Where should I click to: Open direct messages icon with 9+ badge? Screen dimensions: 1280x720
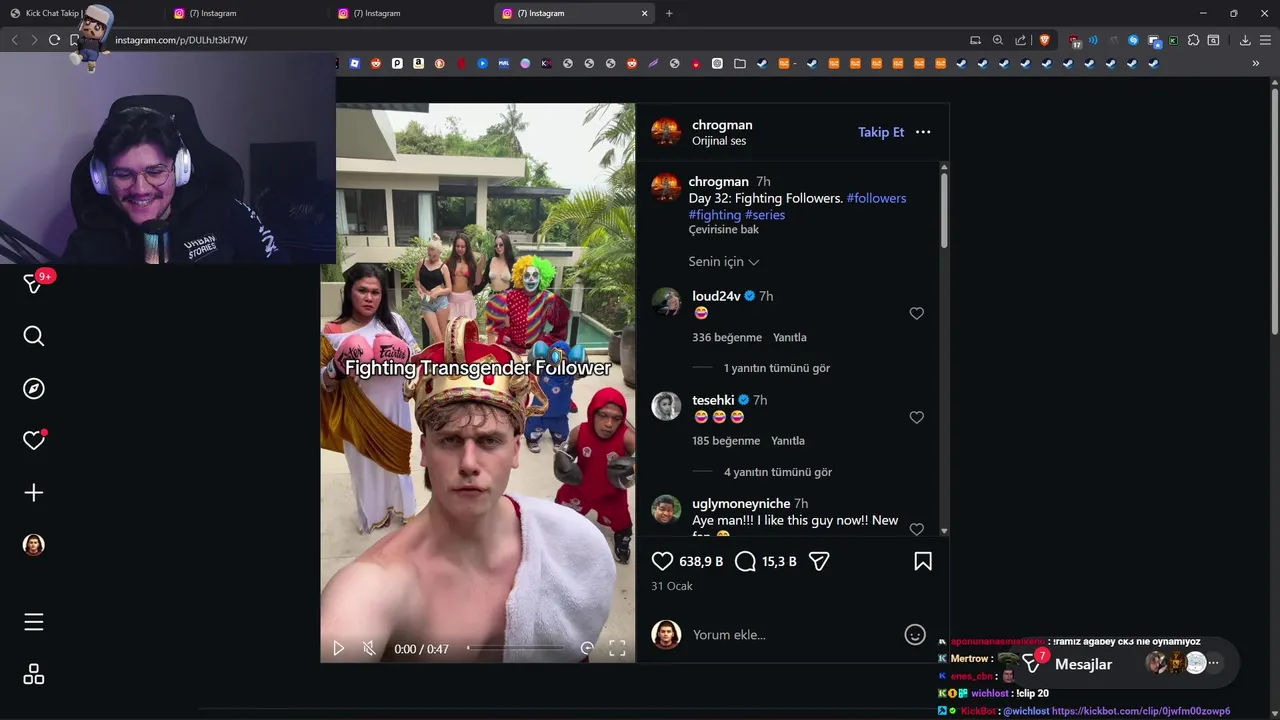(33, 284)
